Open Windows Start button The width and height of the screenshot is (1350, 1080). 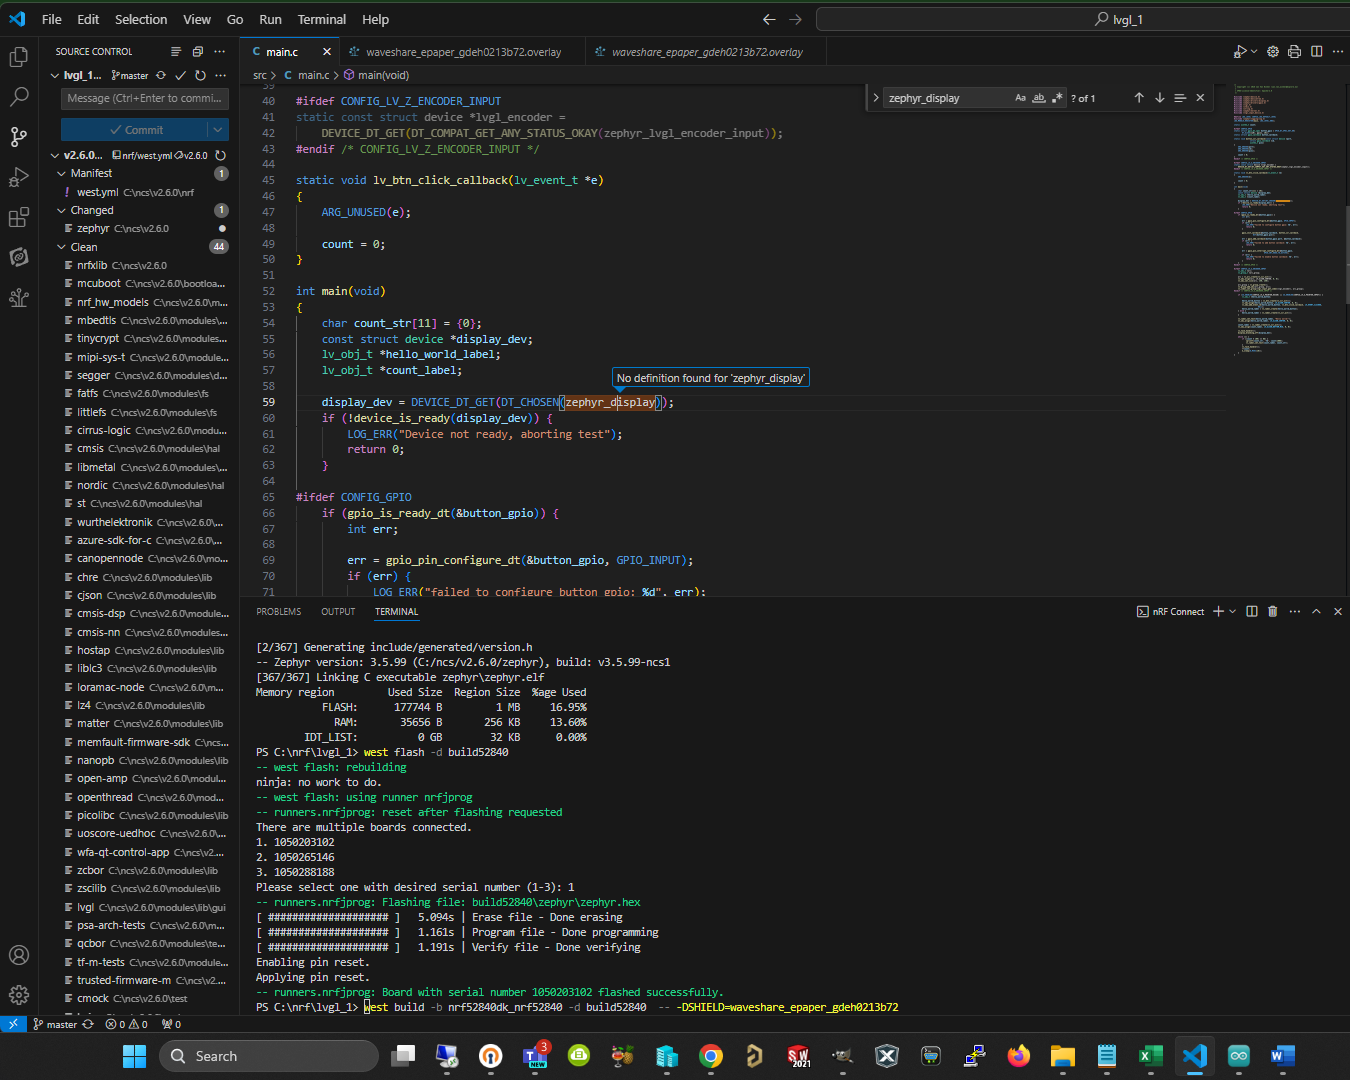[134, 1056]
